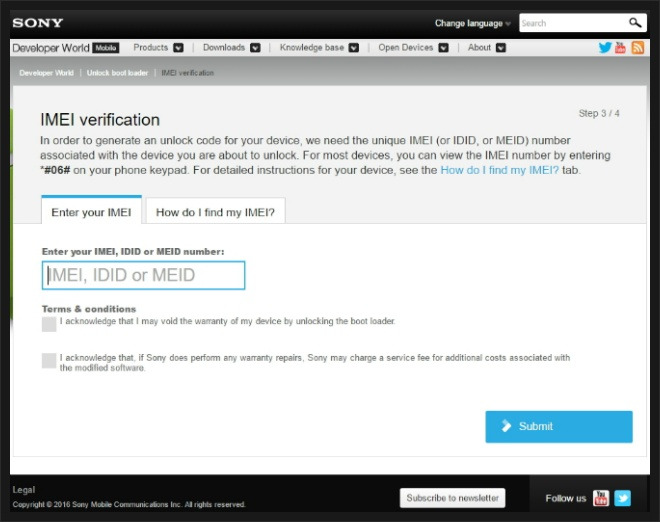Go to Developer World breadcrumb

(46, 73)
